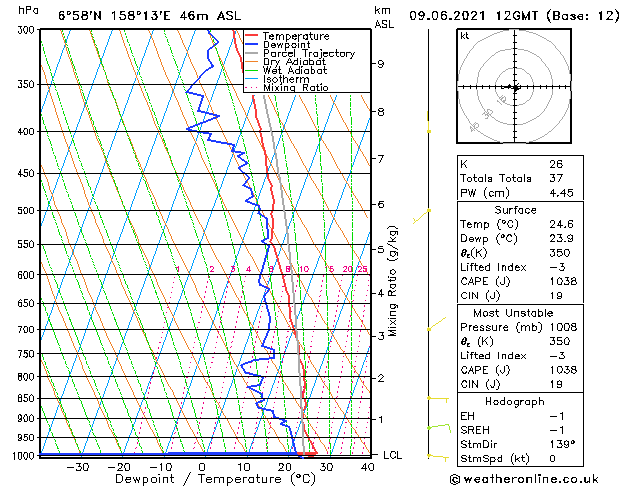
Task: Click the station coordinates title text
Action: (150, 16)
